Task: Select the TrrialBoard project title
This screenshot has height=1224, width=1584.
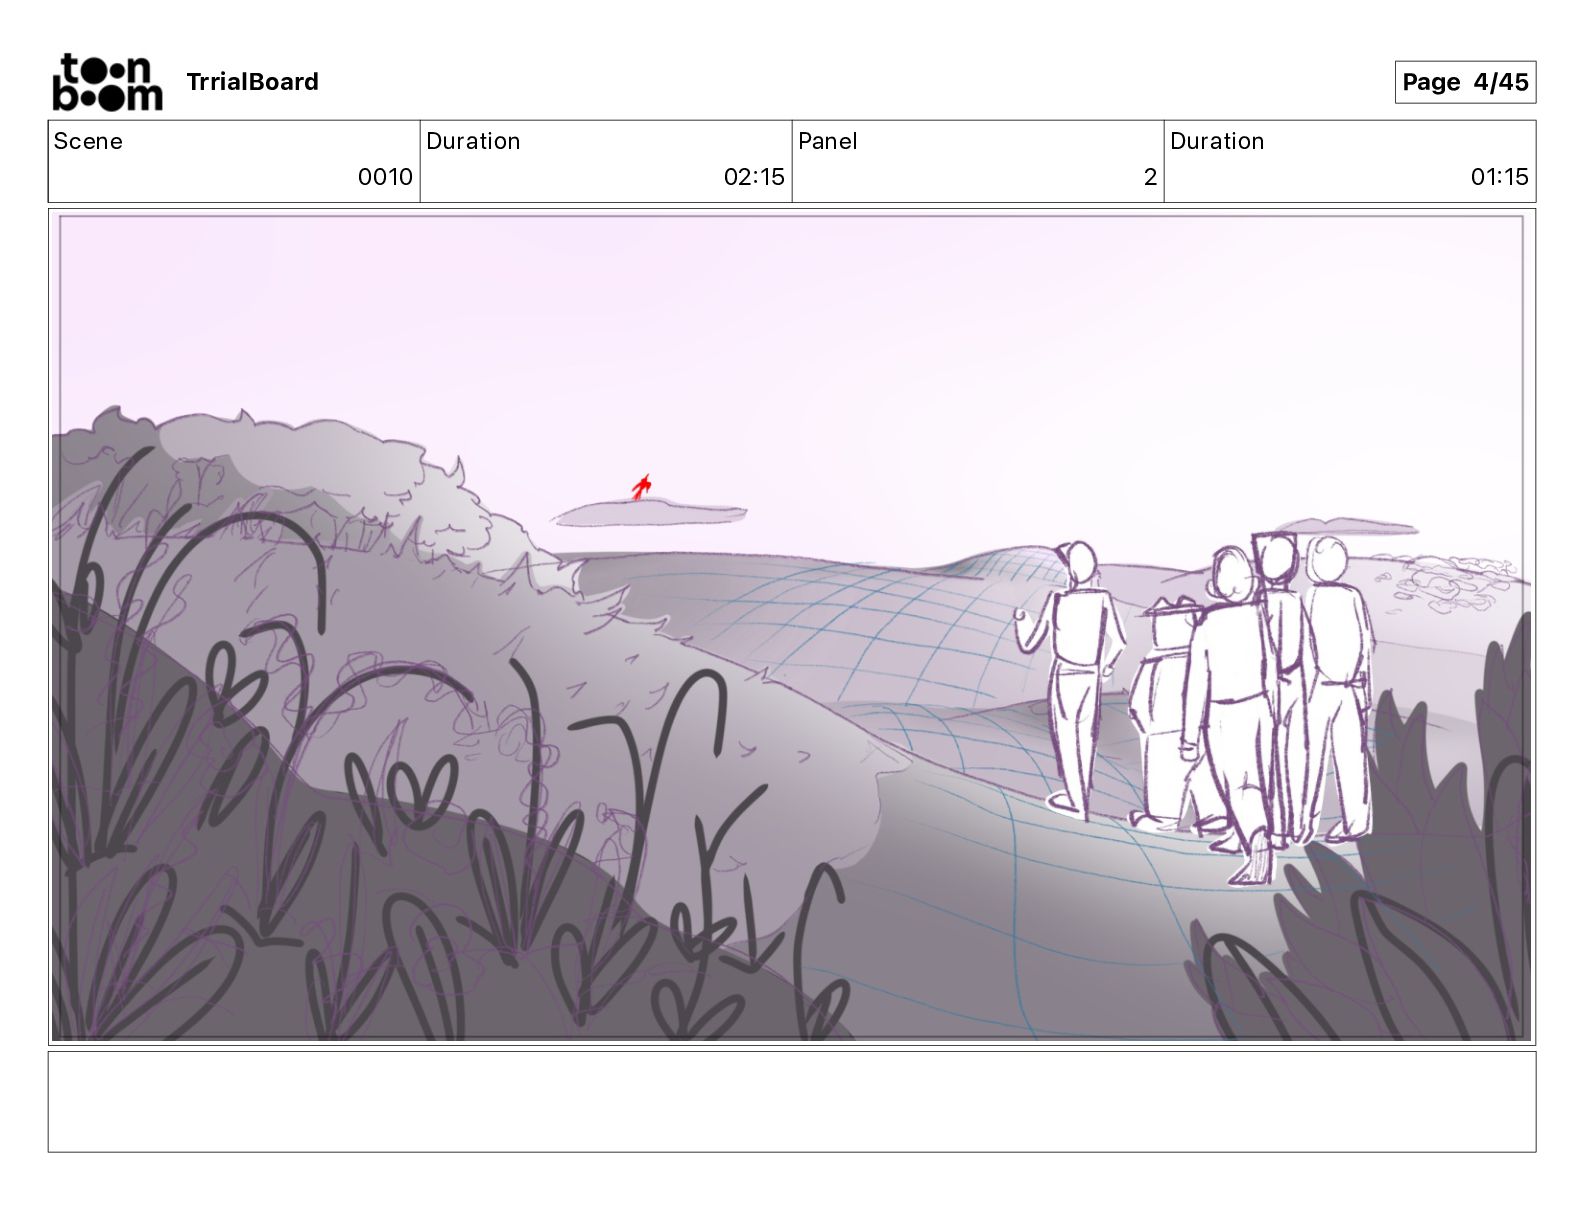Action: [252, 82]
